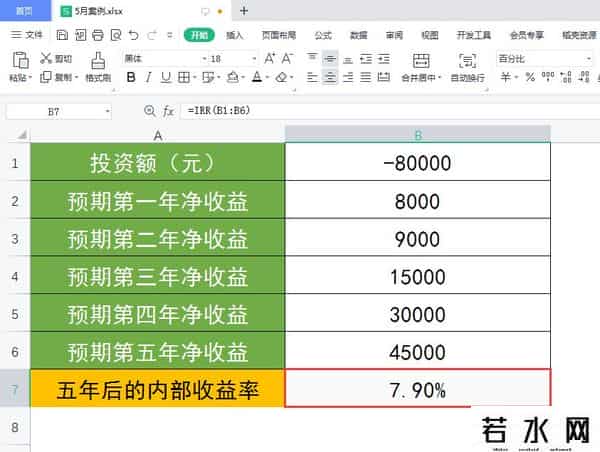The width and height of the screenshot is (600, 452).
Task: Toggle bold formatting
Action: pyautogui.click(x=130, y=77)
